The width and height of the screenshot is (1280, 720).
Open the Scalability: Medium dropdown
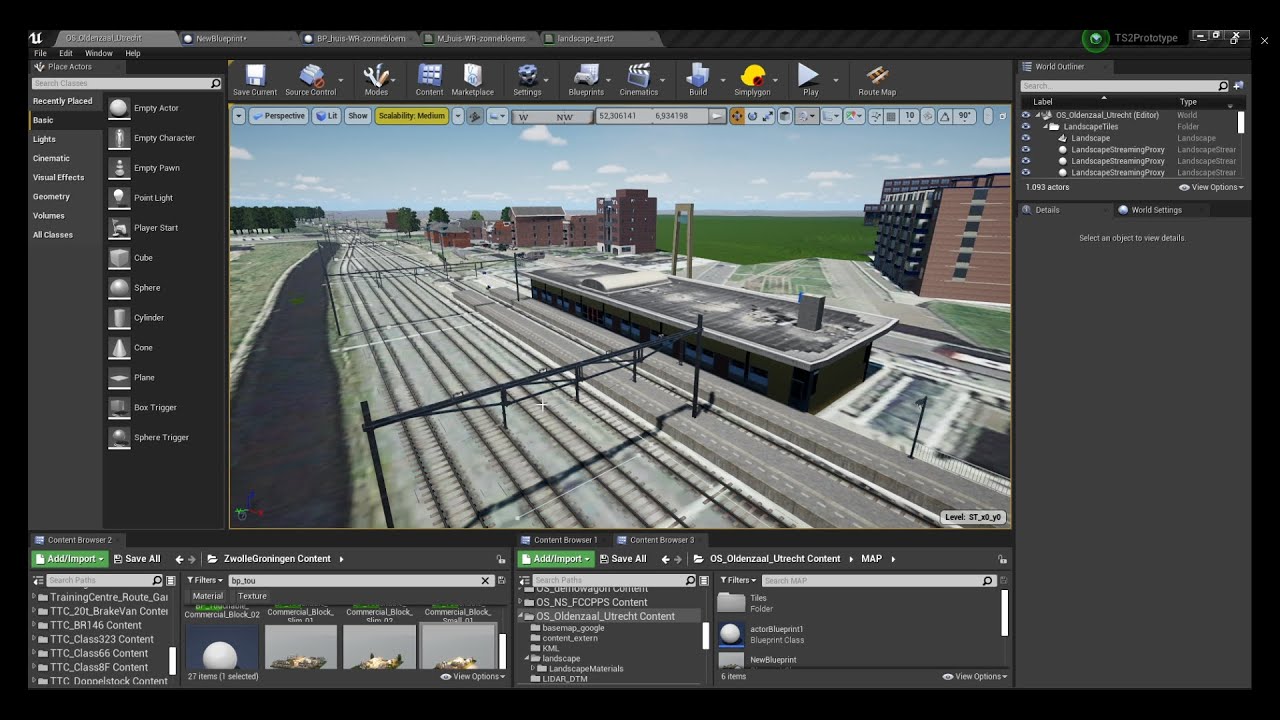tap(412, 116)
